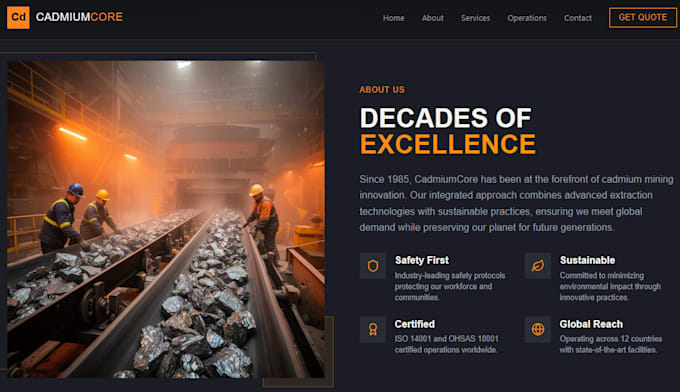Click the CADMIUMCORE brand name

pyautogui.click(x=79, y=17)
